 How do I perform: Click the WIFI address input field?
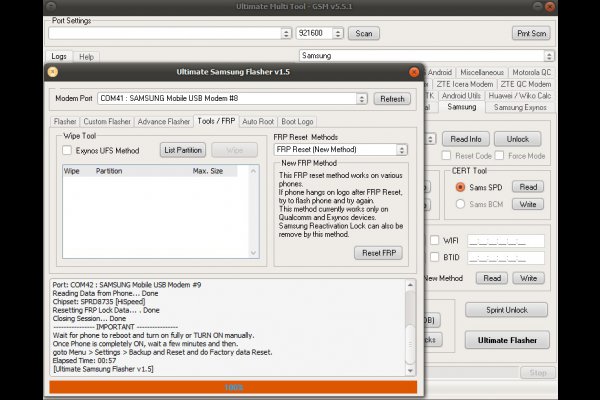tap(505, 241)
